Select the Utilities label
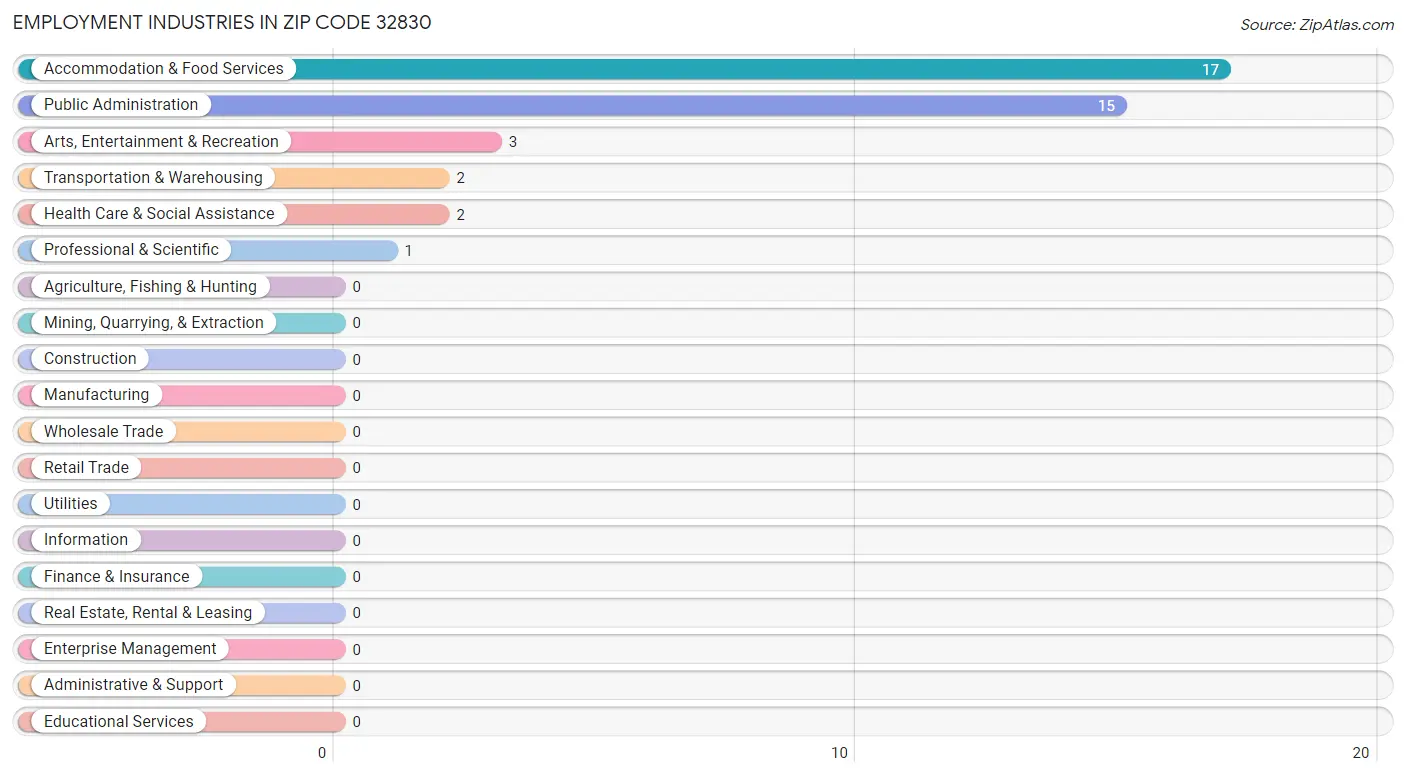This screenshot has width=1406, height=776. 71,504
